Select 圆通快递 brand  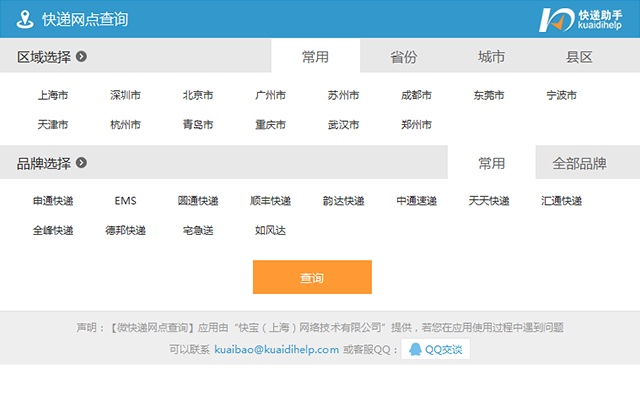coord(198,201)
